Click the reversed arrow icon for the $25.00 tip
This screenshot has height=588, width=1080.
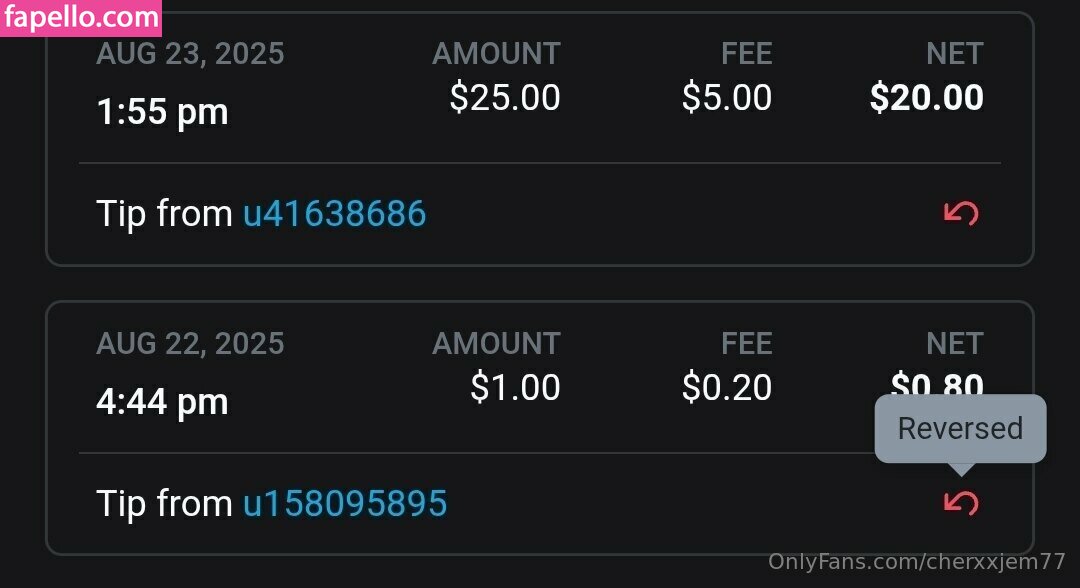coord(961,213)
